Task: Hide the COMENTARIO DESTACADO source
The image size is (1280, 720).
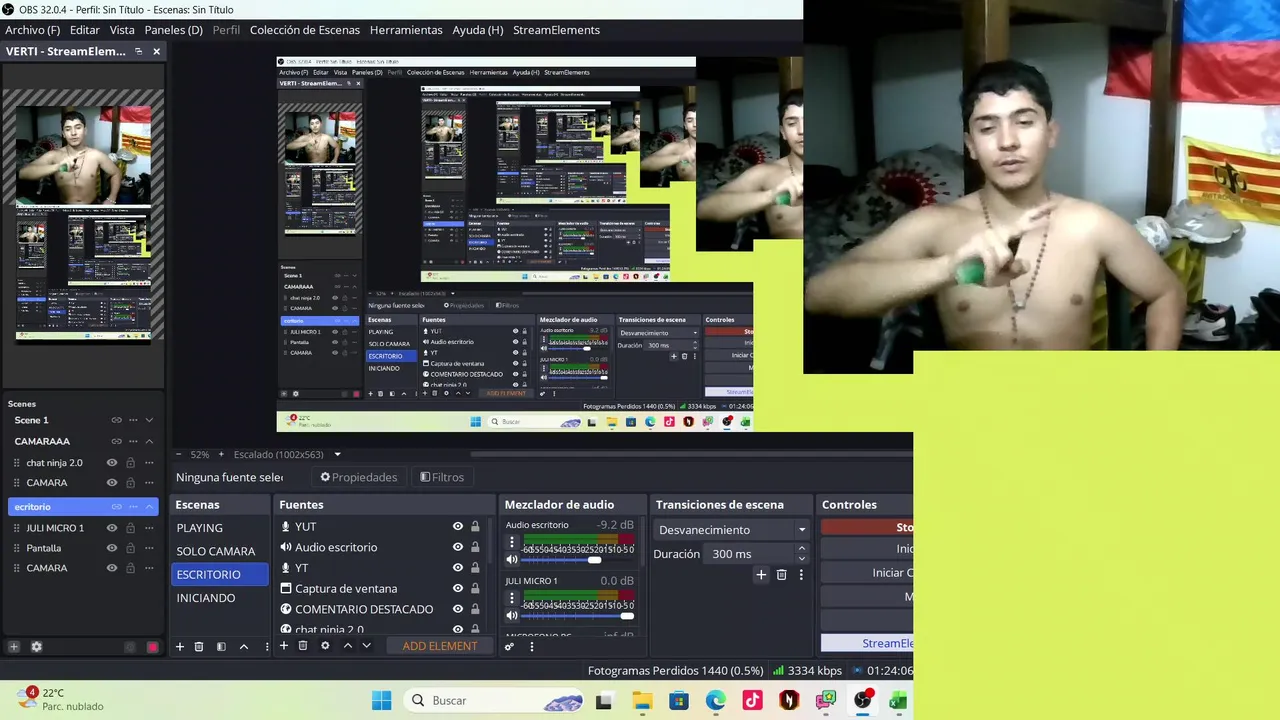Action: point(458,609)
